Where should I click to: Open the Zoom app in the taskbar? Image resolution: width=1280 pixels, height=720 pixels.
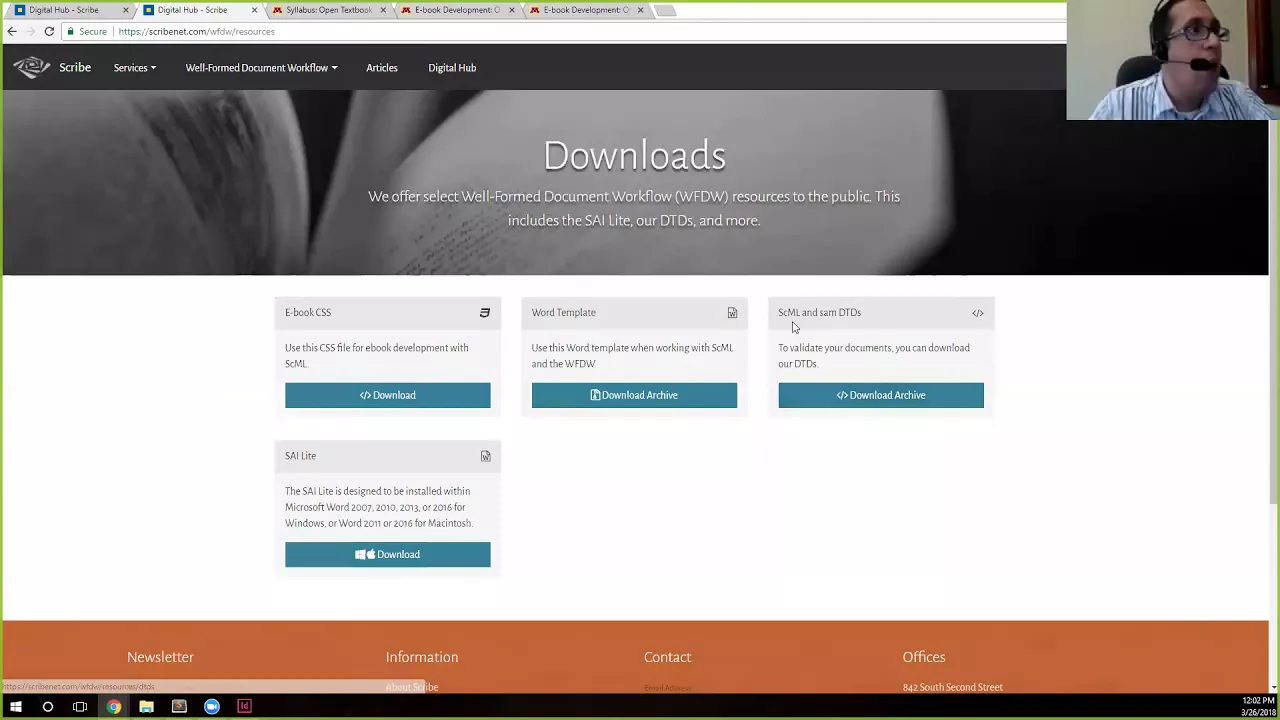click(x=212, y=707)
